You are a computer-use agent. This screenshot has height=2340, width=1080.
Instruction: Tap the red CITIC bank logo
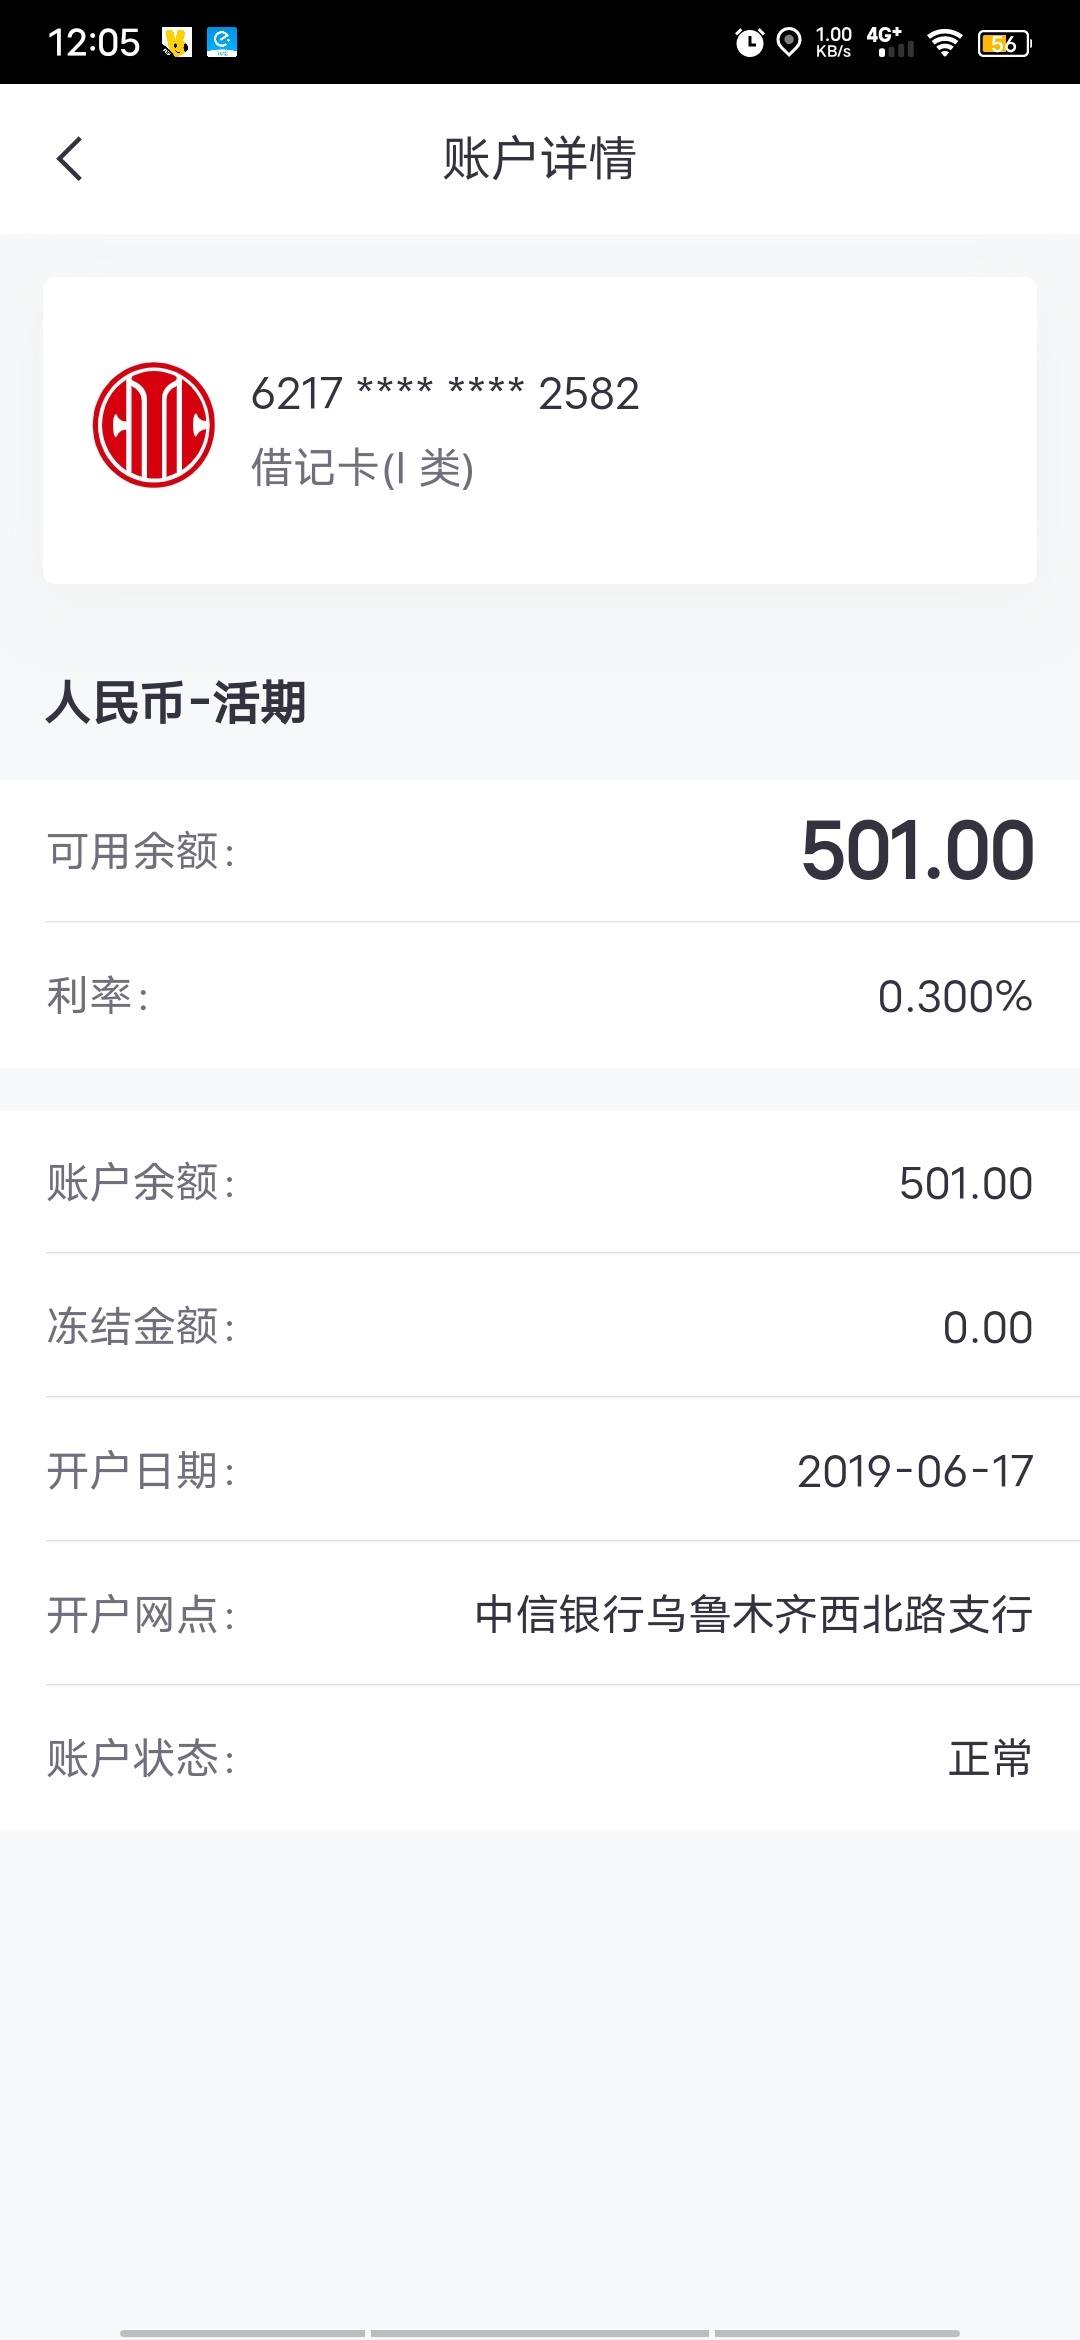(x=154, y=425)
